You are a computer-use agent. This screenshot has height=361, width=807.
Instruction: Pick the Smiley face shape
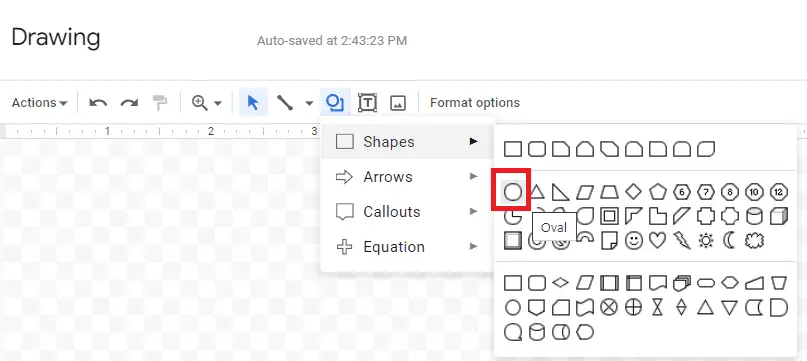point(634,240)
